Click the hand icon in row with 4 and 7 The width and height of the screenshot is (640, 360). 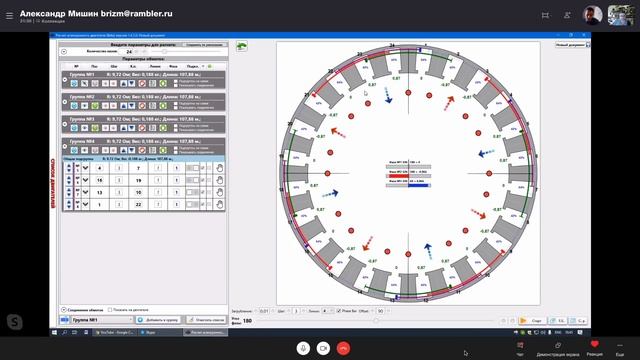tap(220, 168)
